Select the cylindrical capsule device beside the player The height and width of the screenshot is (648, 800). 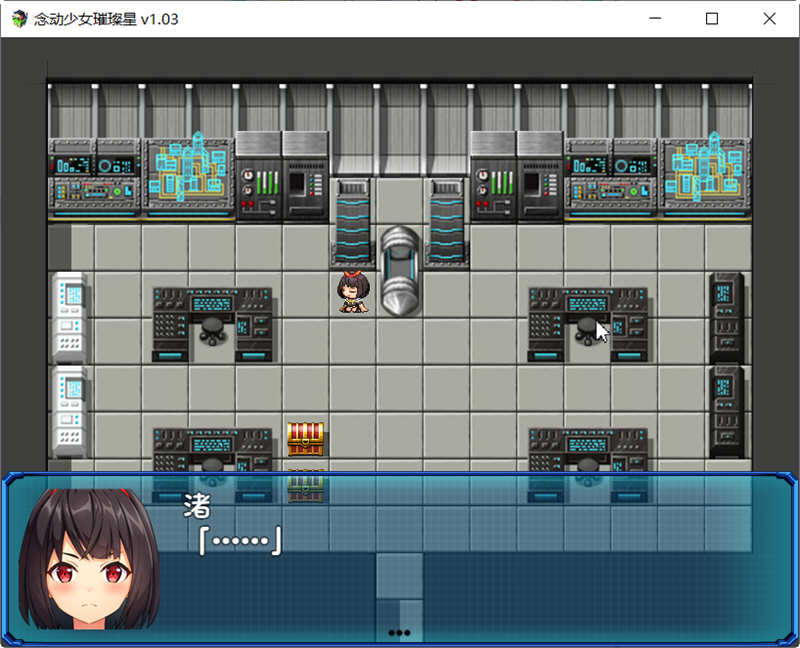point(398,270)
